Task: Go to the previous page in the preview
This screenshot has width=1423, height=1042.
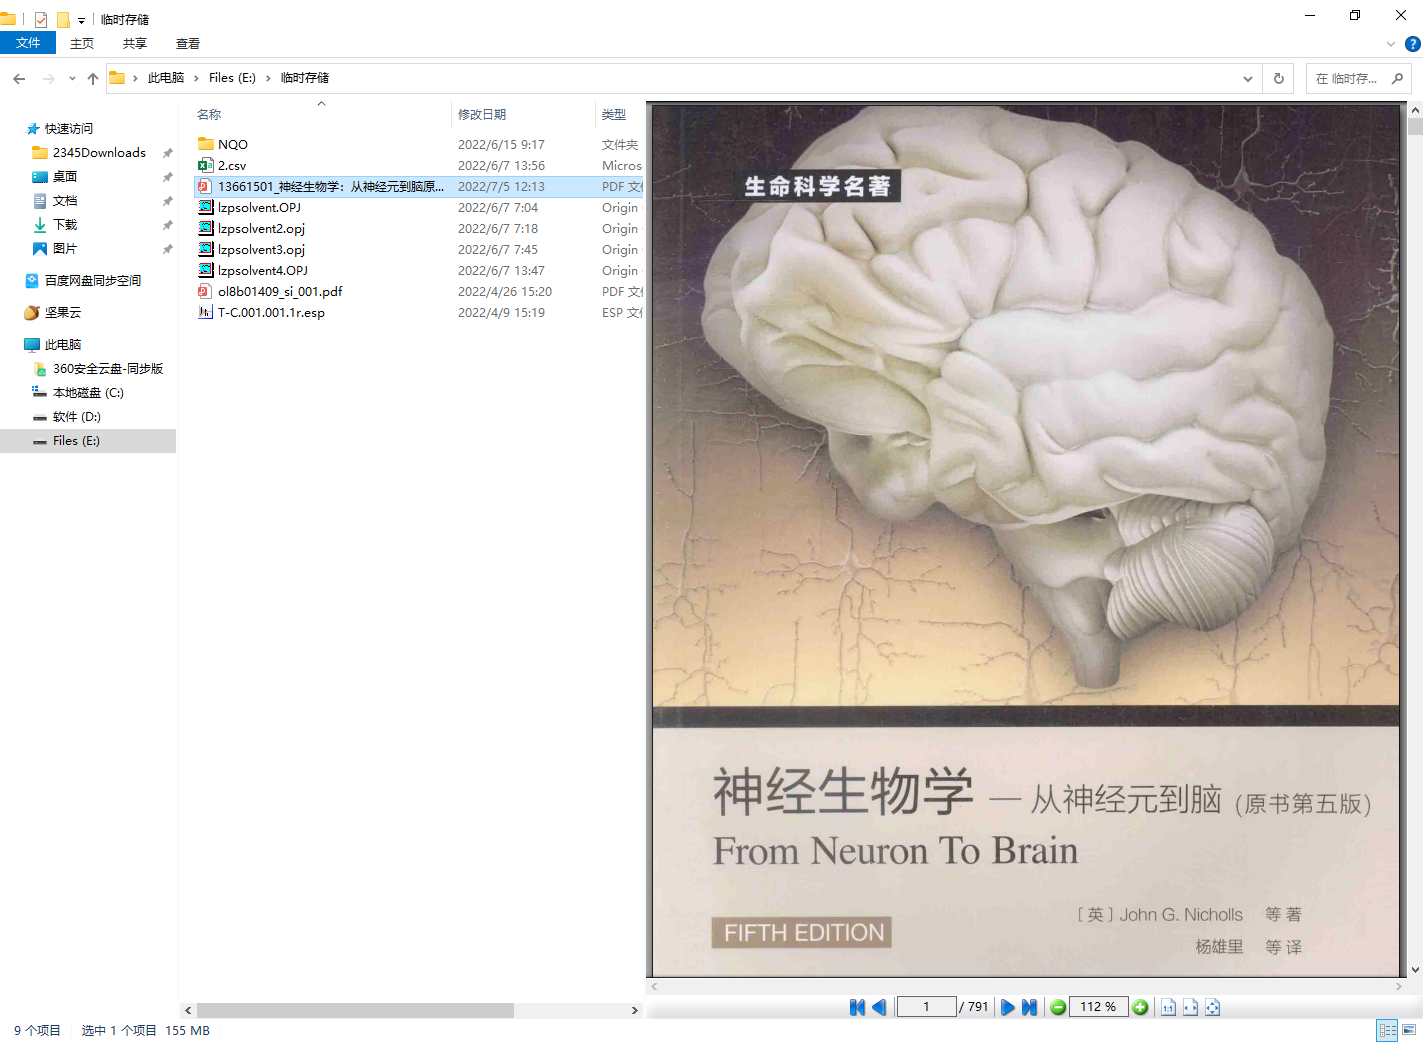Action: [879, 1007]
